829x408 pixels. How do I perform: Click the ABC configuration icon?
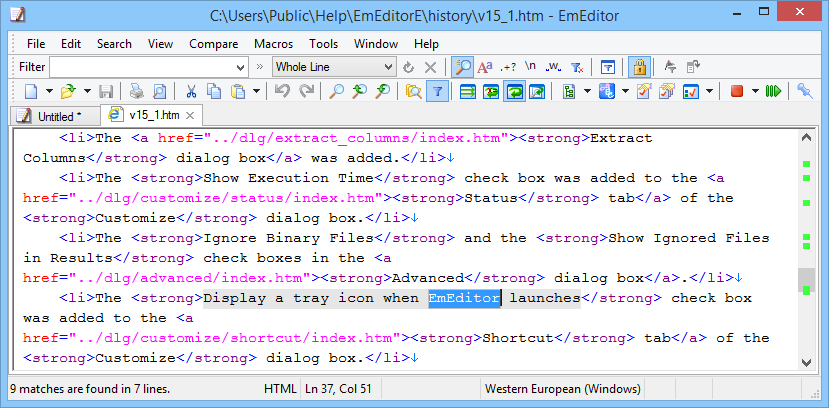[606, 91]
